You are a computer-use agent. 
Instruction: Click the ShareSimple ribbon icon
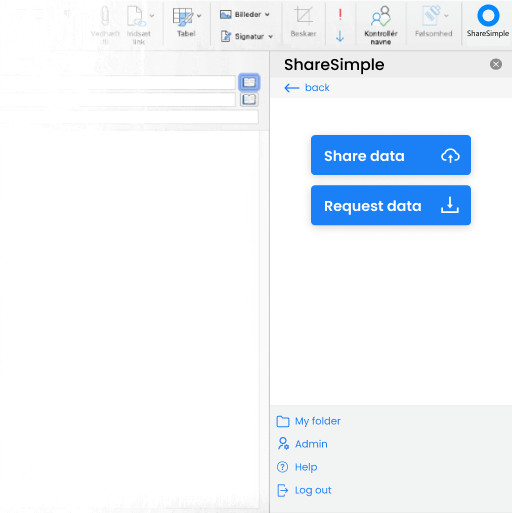[488, 16]
